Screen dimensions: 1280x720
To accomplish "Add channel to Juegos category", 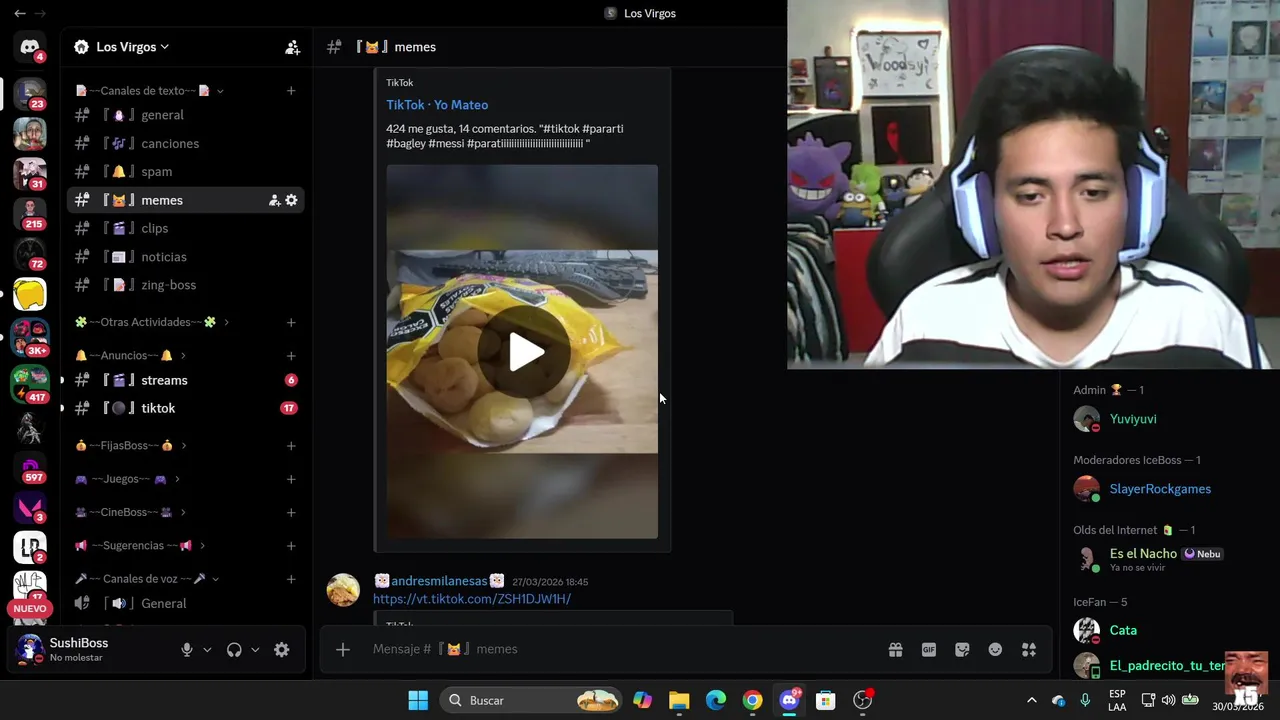I will point(291,479).
